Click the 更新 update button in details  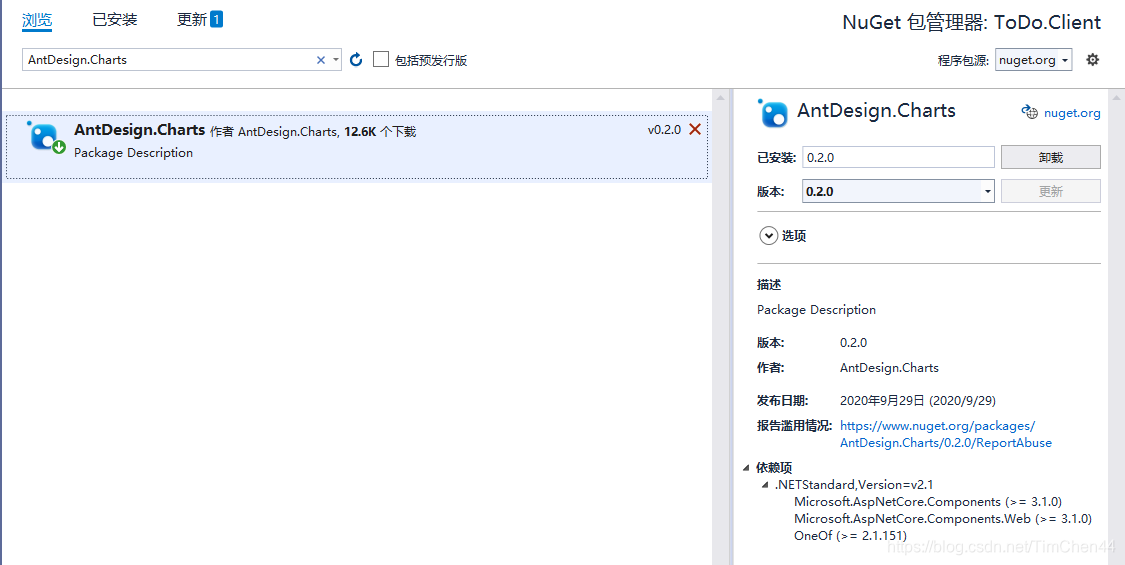click(1050, 192)
